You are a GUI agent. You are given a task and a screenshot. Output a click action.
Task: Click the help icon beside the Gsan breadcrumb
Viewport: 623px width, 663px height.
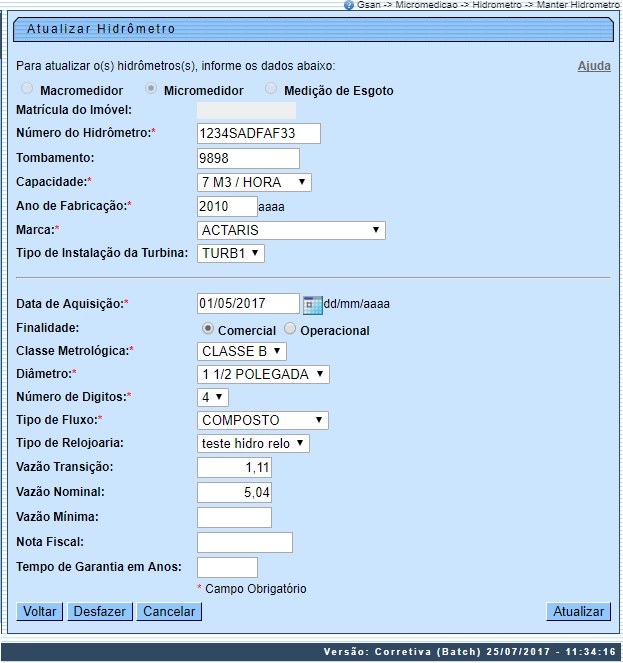tap(348, 5)
